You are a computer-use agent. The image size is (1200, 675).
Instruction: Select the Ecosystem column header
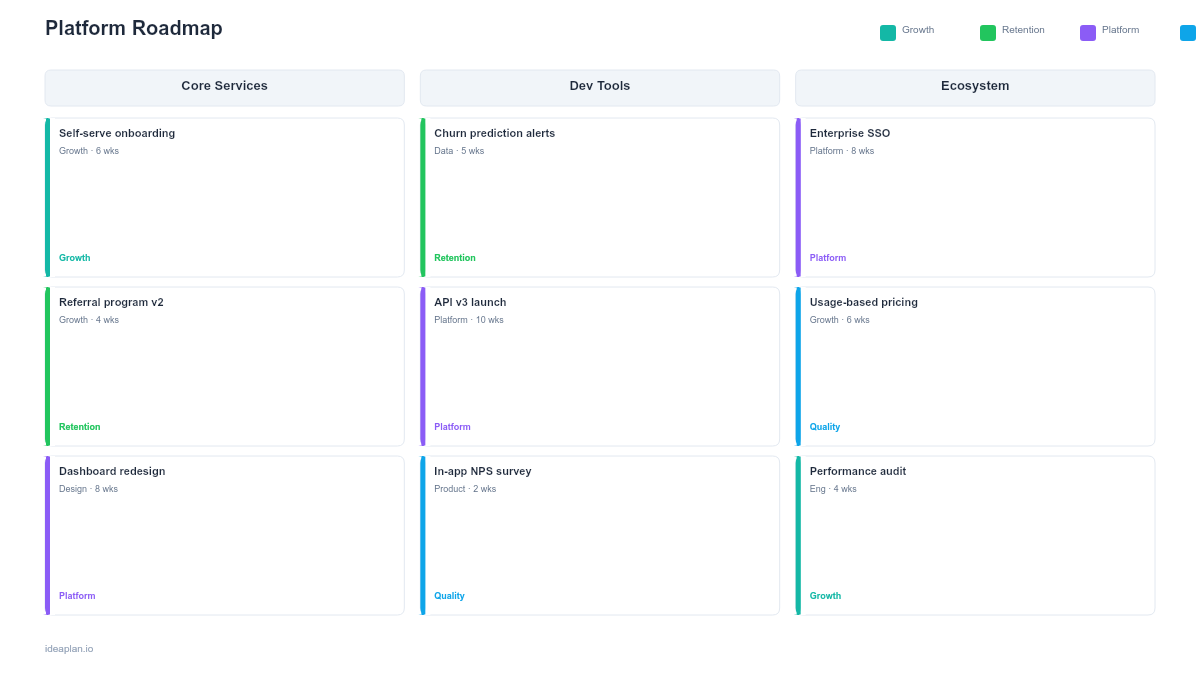tap(975, 87)
